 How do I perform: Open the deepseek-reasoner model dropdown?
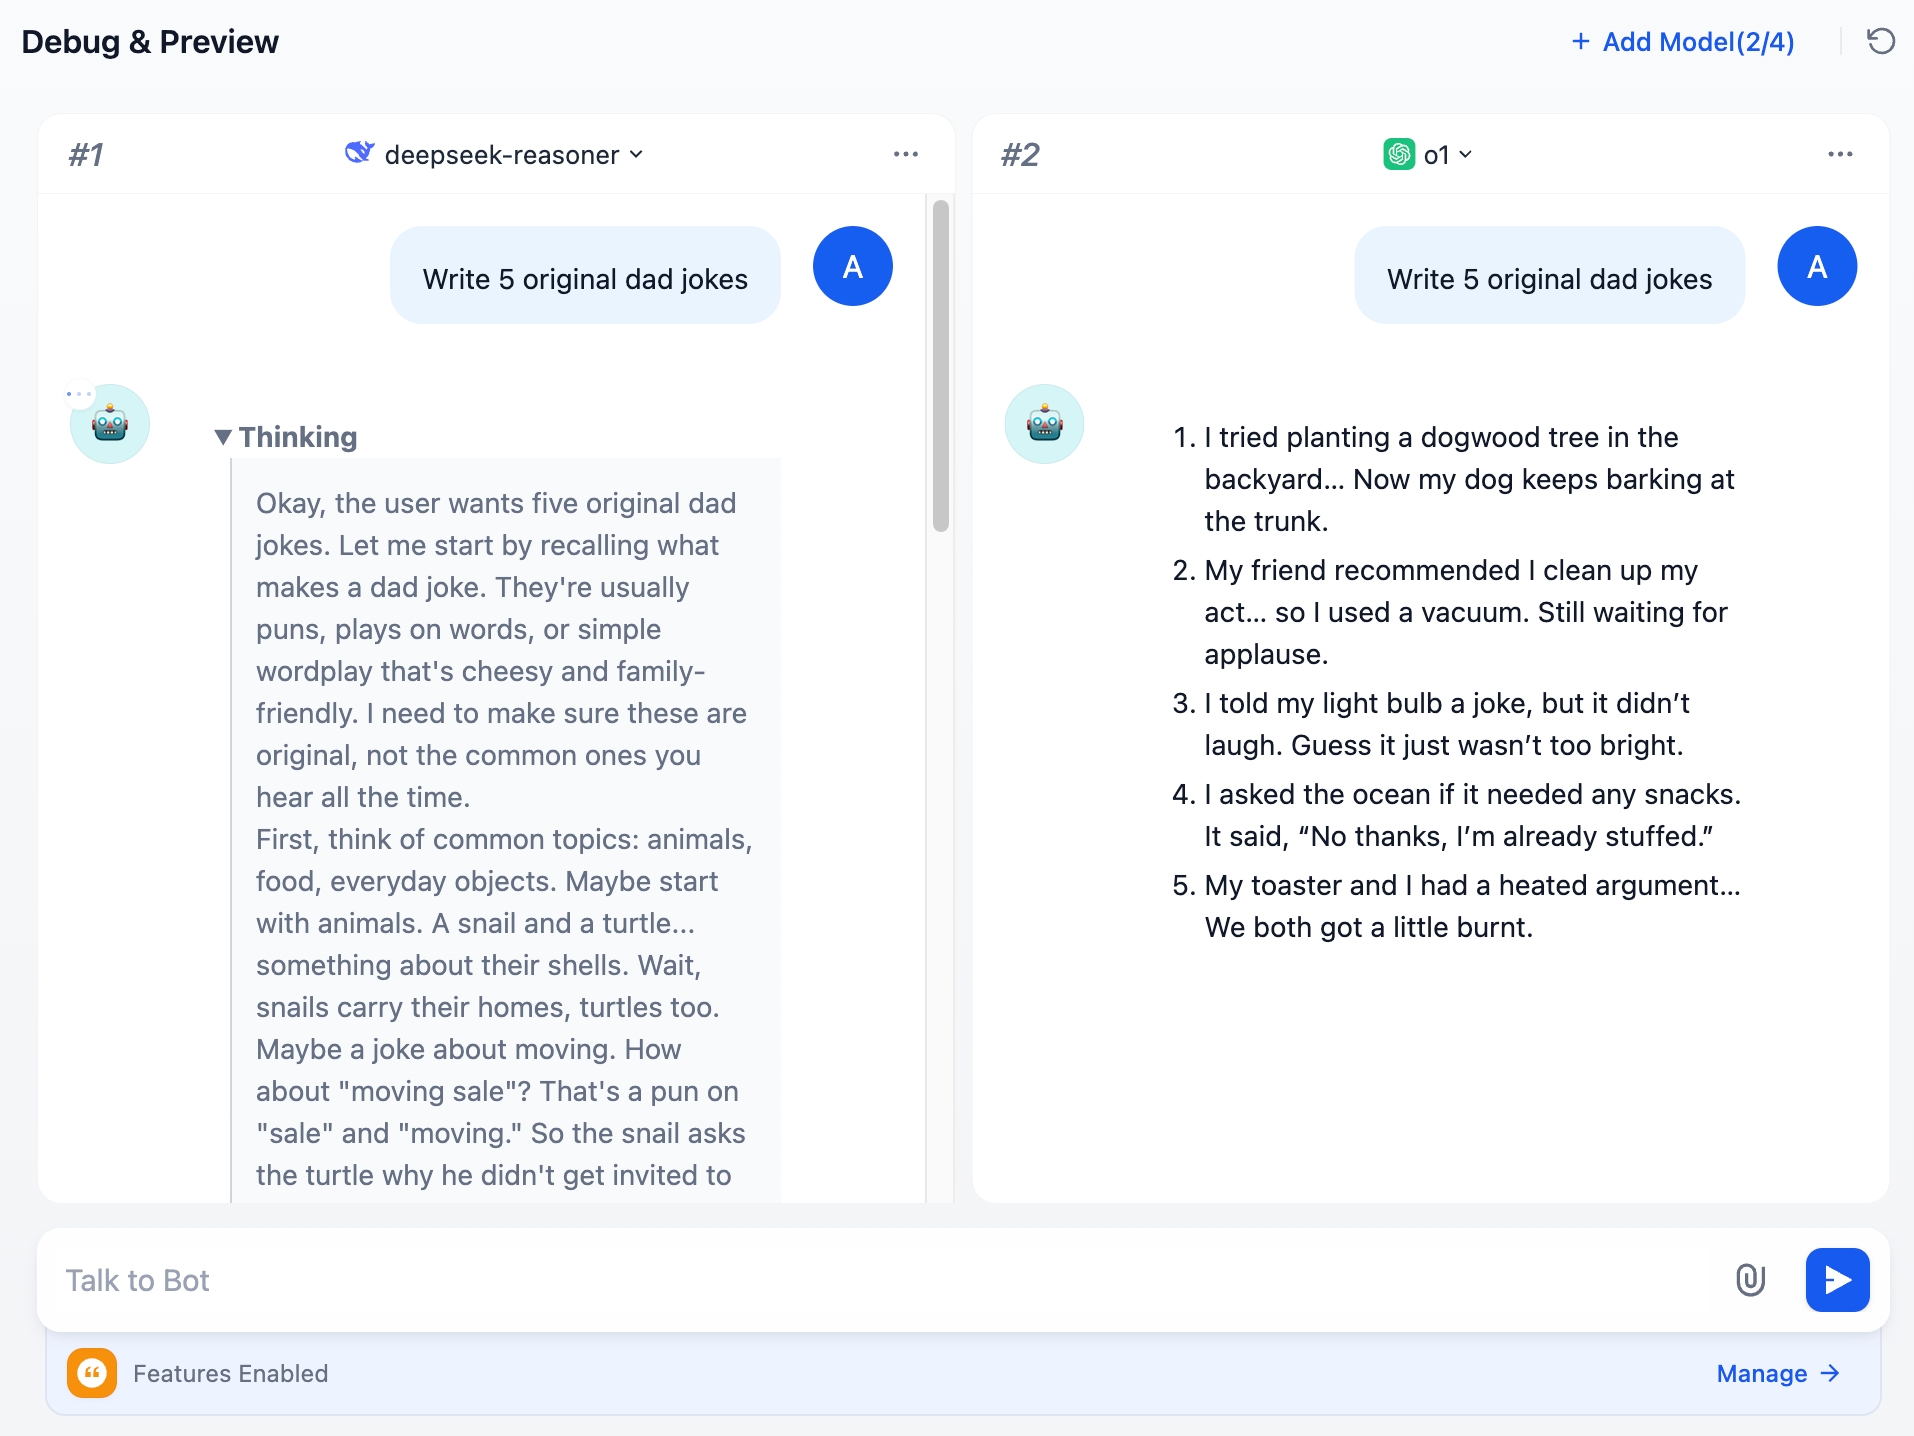(x=512, y=155)
